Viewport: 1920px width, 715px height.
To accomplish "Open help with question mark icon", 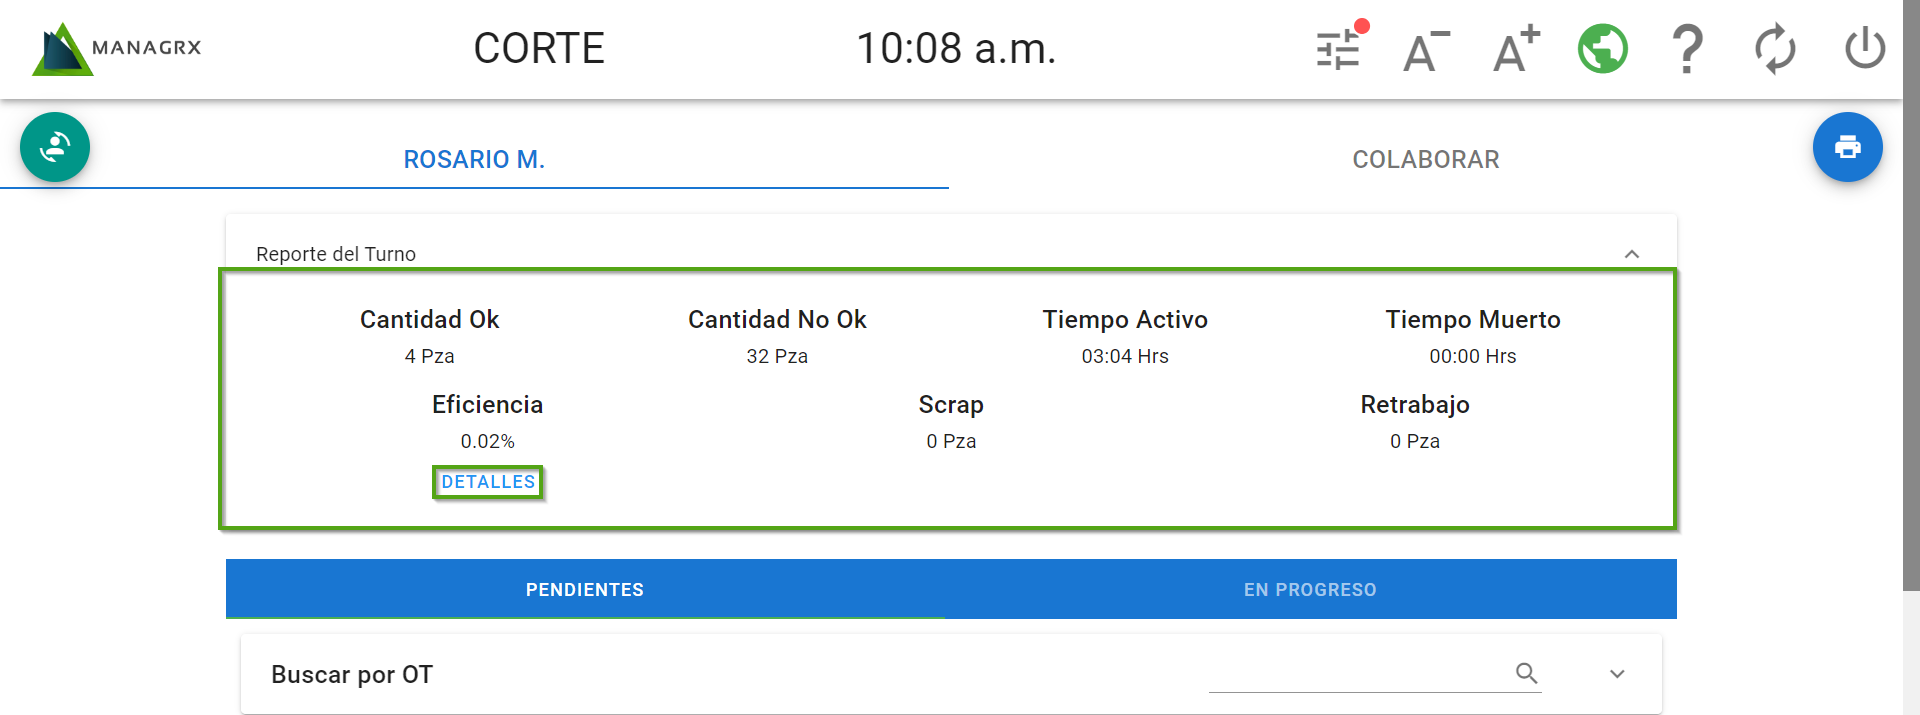I will pos(1687,49).
